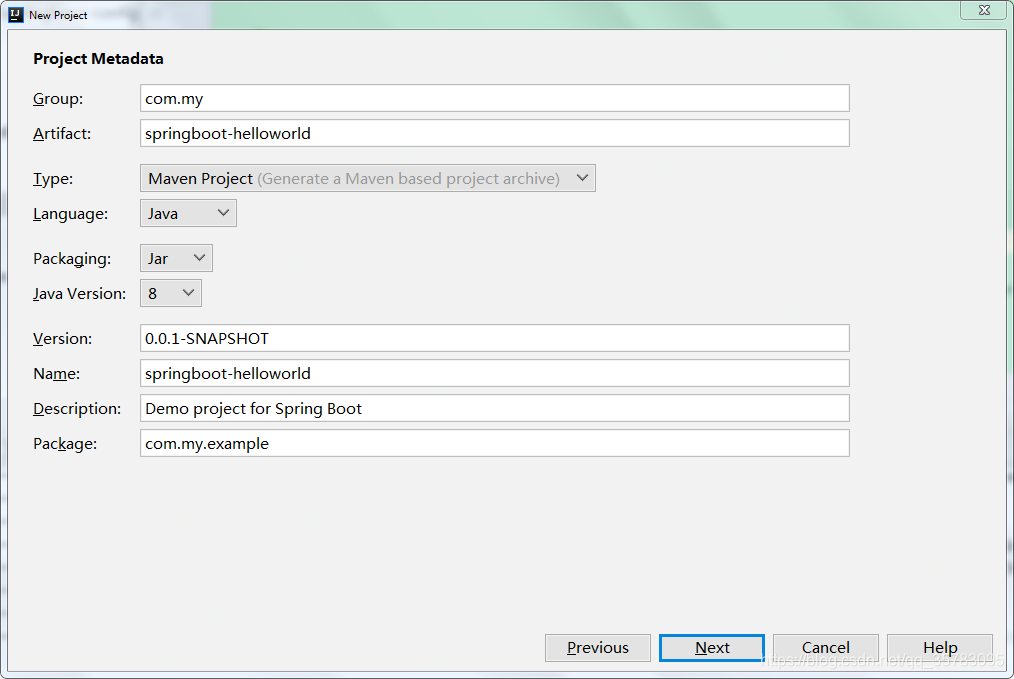
Task: Click the Description: label
Action: coord(77,409)
